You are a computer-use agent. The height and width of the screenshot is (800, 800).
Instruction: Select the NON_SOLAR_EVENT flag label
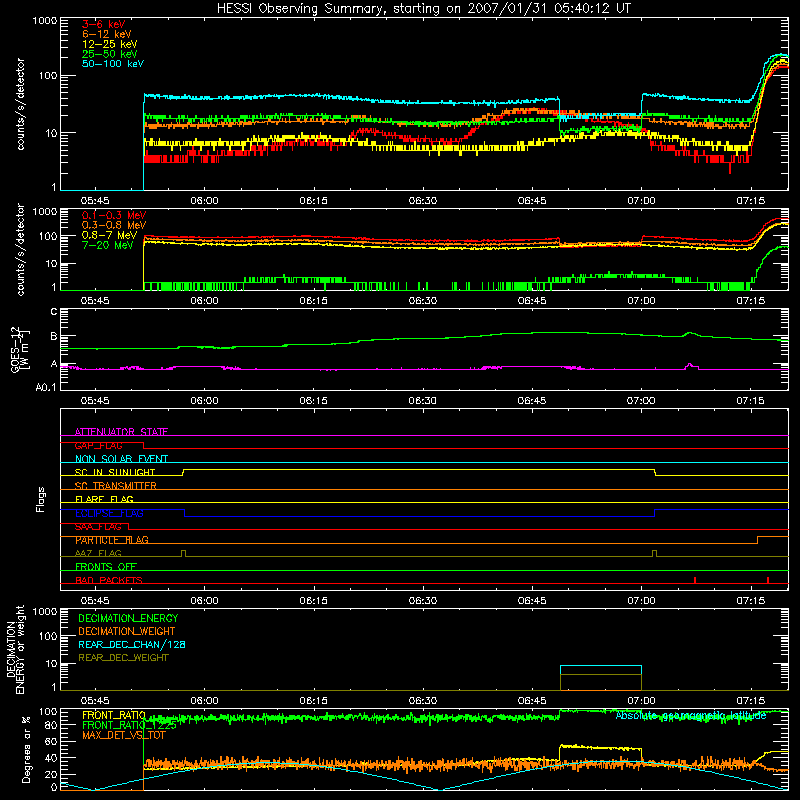[121, 459]
